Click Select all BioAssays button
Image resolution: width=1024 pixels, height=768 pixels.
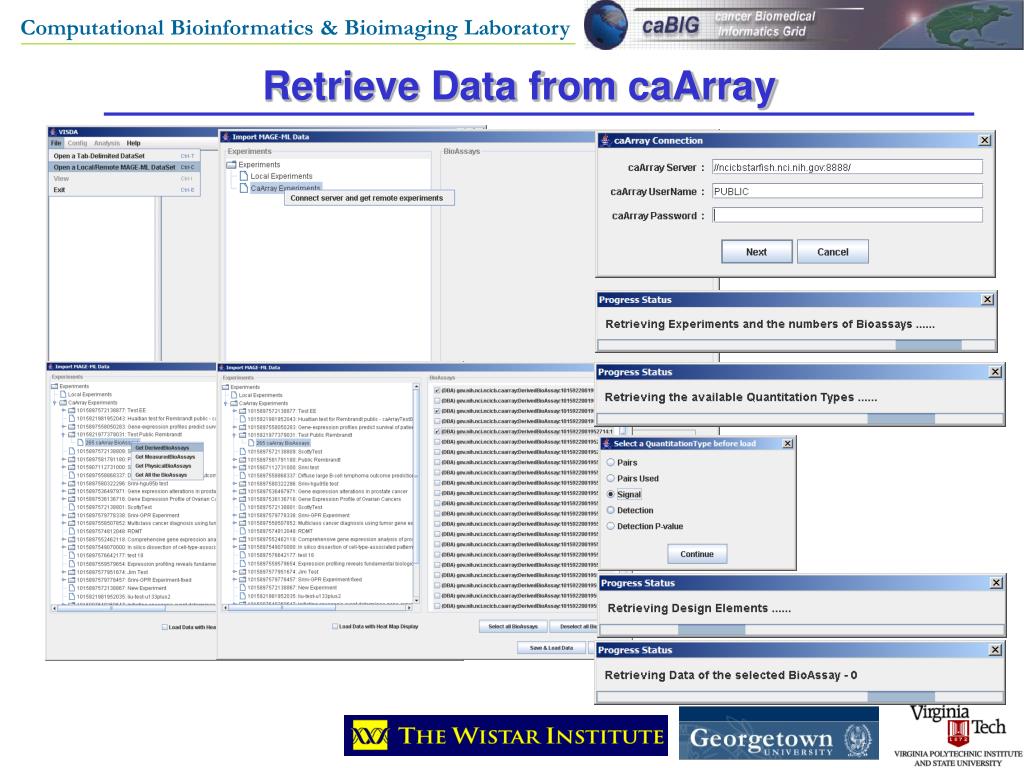click(x=513, y=626)
